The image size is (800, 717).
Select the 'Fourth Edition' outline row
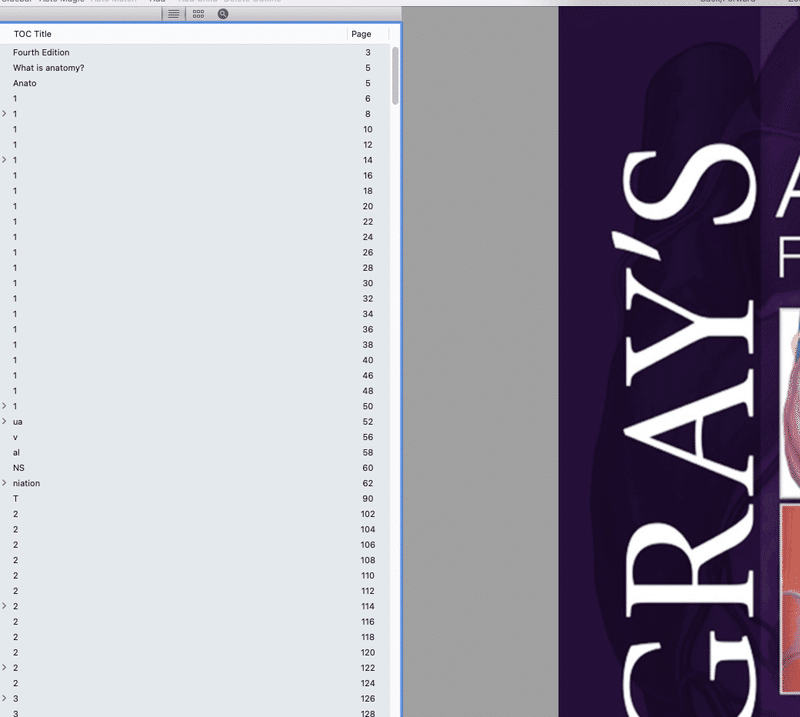pyautogui.click(x=195, y=53)
